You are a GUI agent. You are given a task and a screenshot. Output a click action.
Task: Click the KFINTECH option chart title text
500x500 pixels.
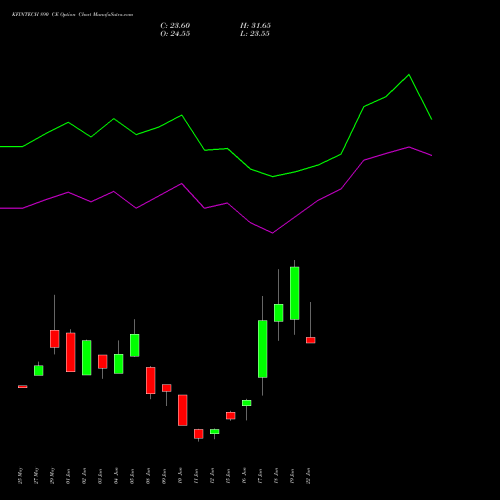72,15
